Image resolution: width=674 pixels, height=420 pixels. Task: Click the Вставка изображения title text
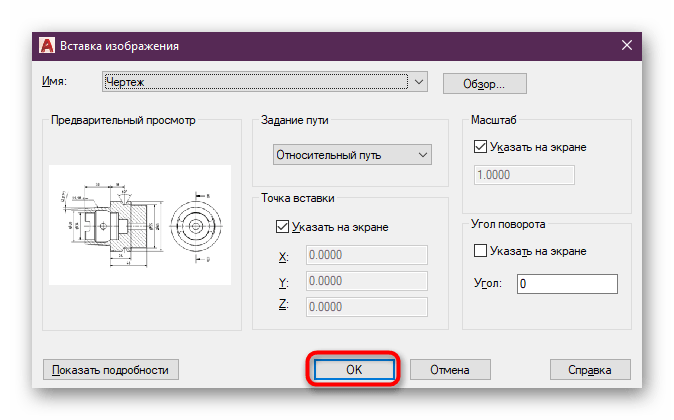click(x=119, y=46)
